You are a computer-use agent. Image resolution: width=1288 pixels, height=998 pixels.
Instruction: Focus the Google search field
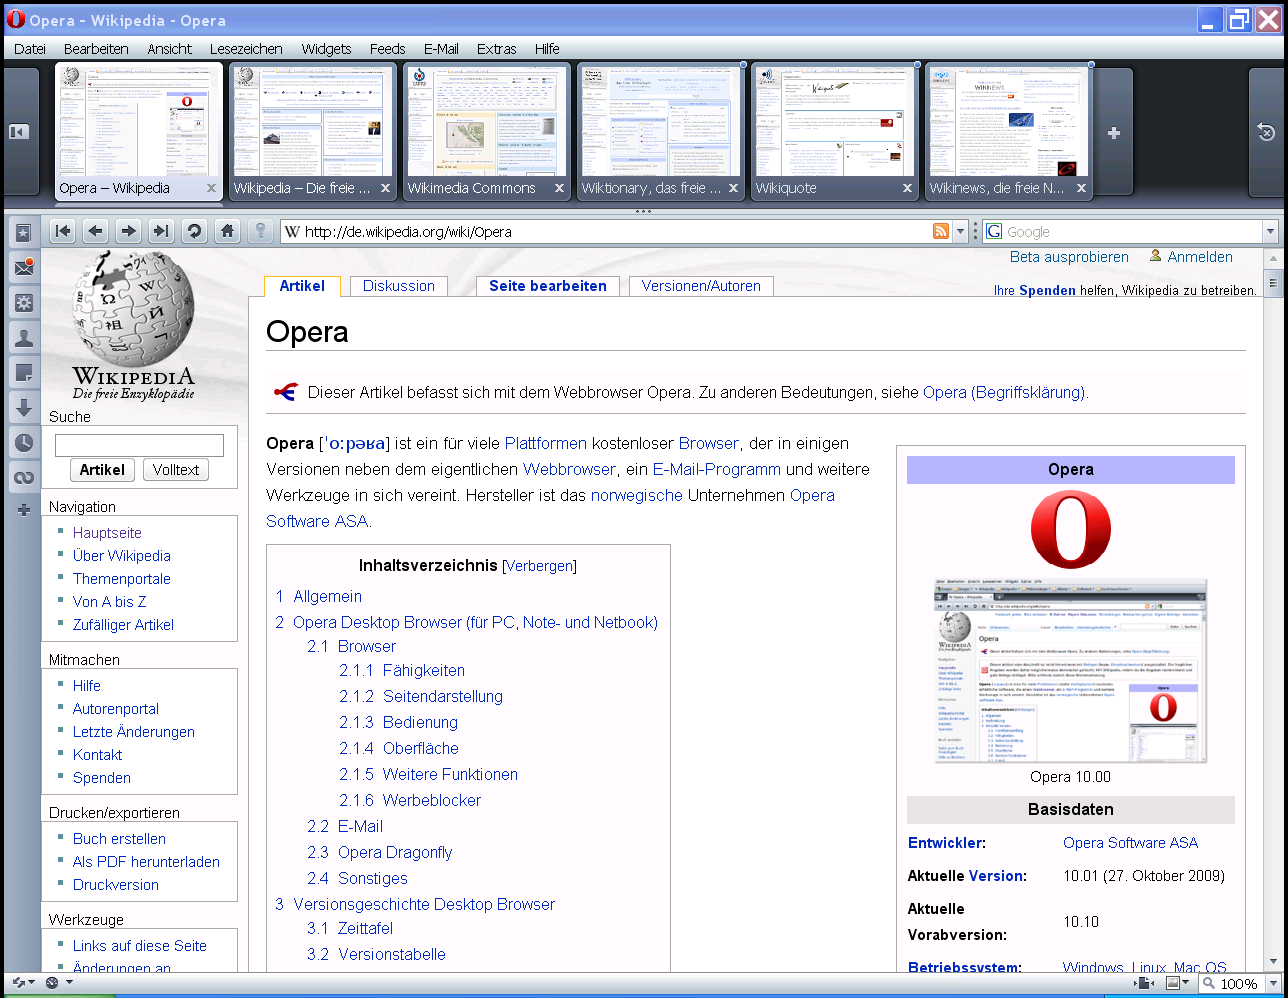[1132, 232]
